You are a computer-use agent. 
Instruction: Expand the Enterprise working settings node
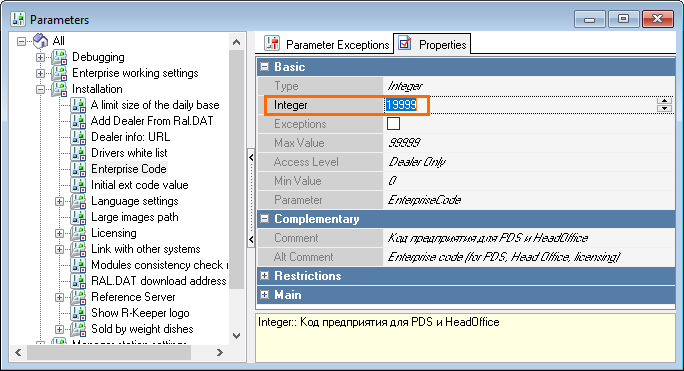pyautogui.click(x=40, y=73)
